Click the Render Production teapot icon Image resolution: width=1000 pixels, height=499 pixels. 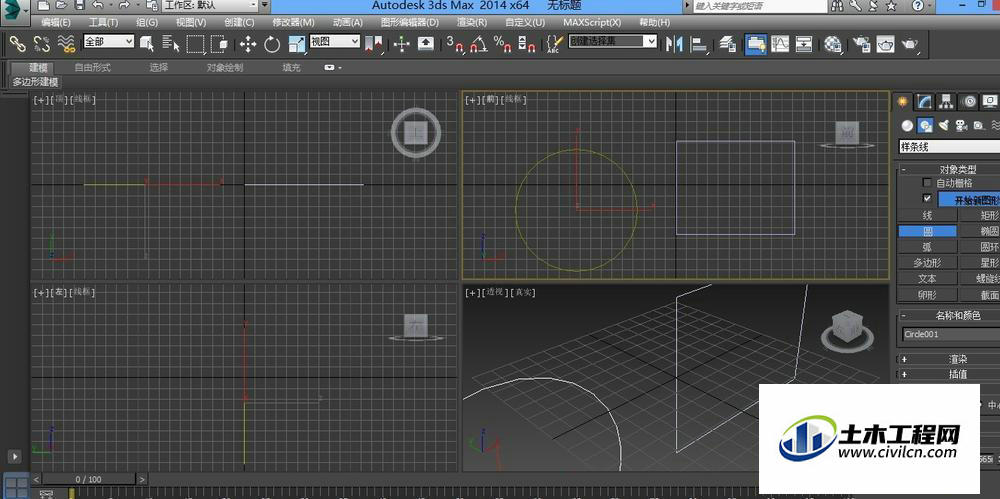click(909, 44)
